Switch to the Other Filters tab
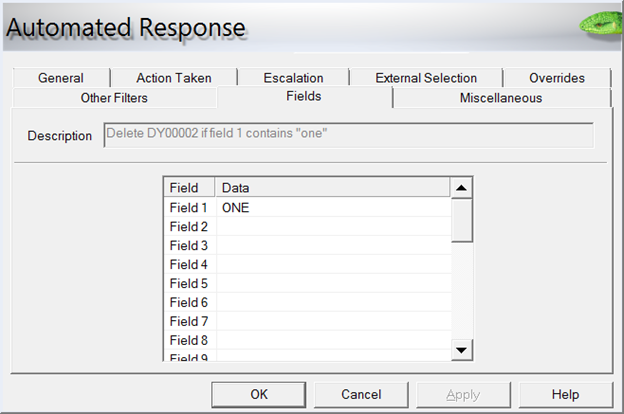624x414 pixels. coord(114,98)
